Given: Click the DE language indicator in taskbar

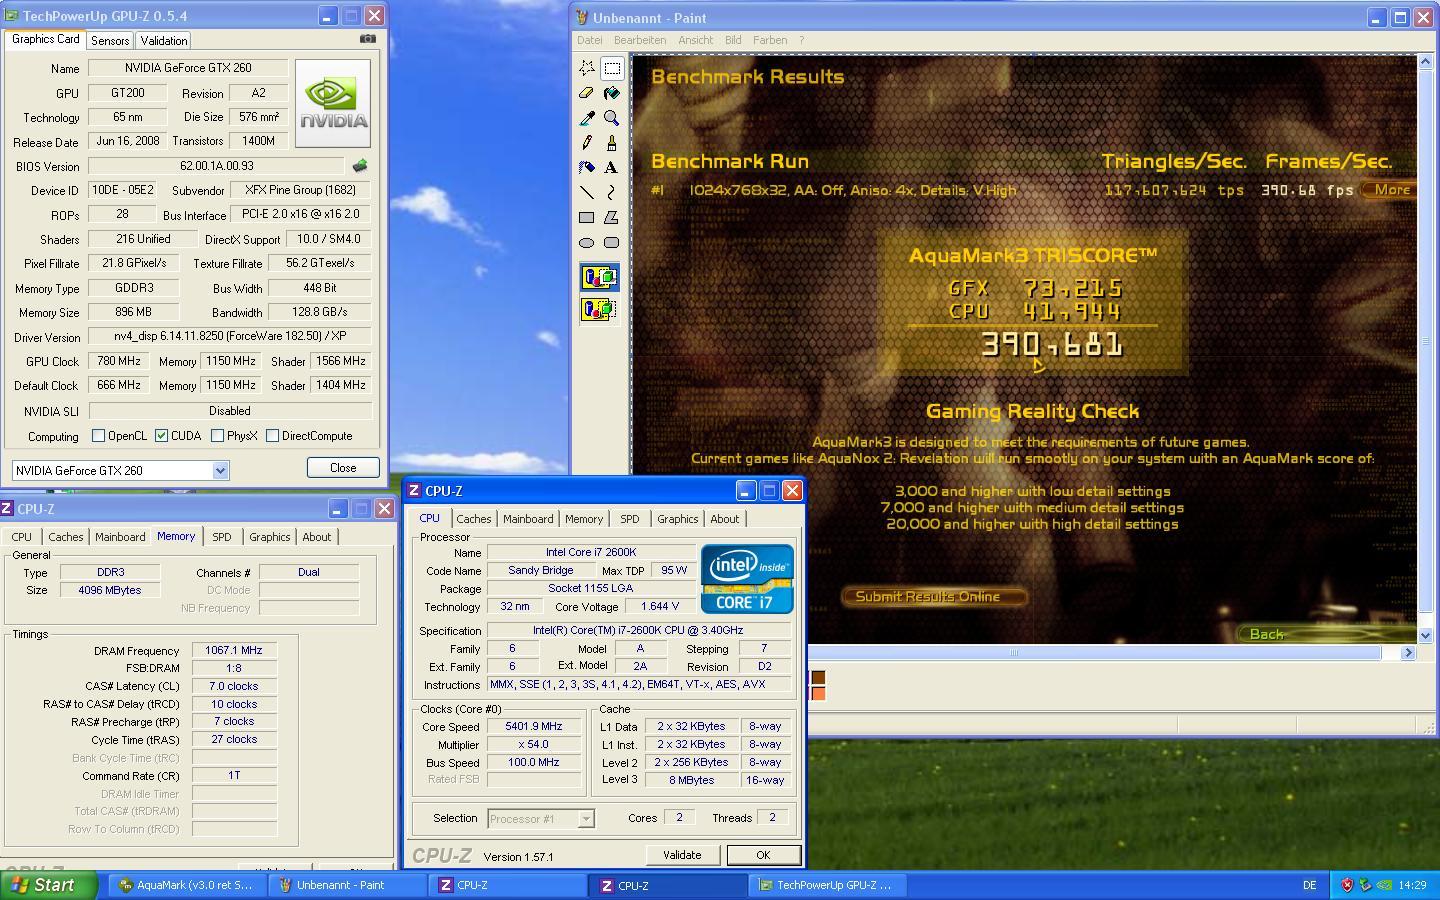Looking at the screenshot, I should [1310, 885].
